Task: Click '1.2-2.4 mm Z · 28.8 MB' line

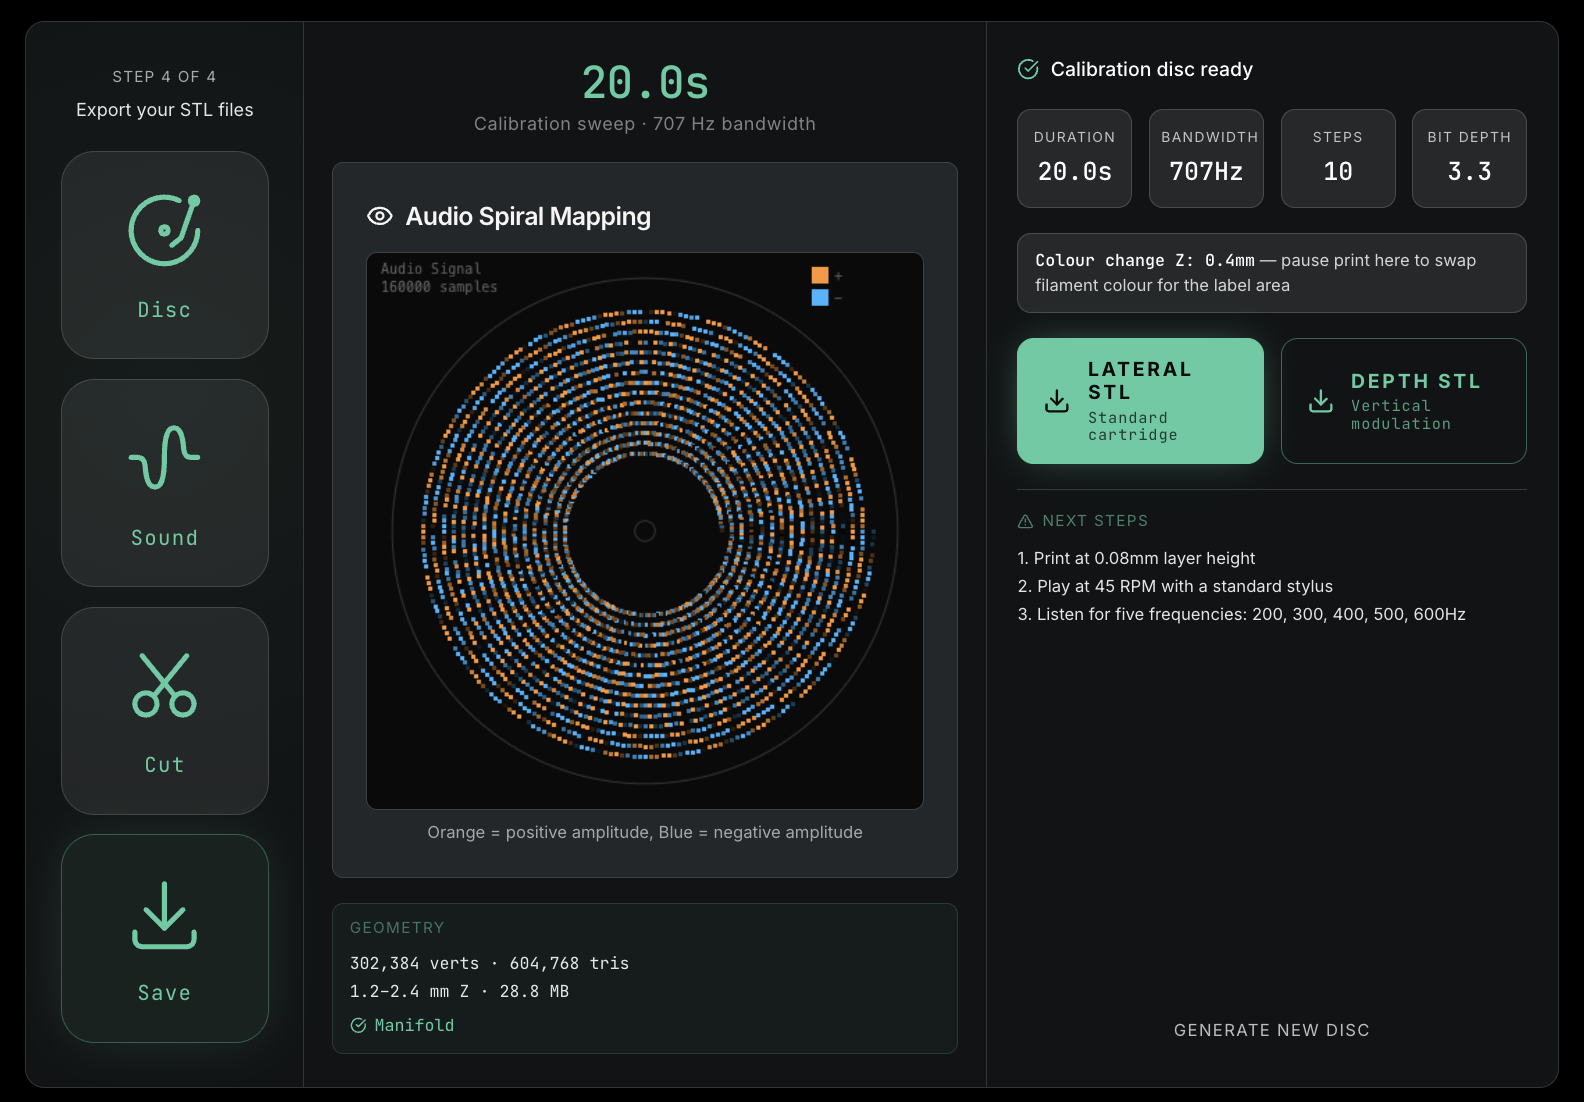Action: tap(460, 991)
